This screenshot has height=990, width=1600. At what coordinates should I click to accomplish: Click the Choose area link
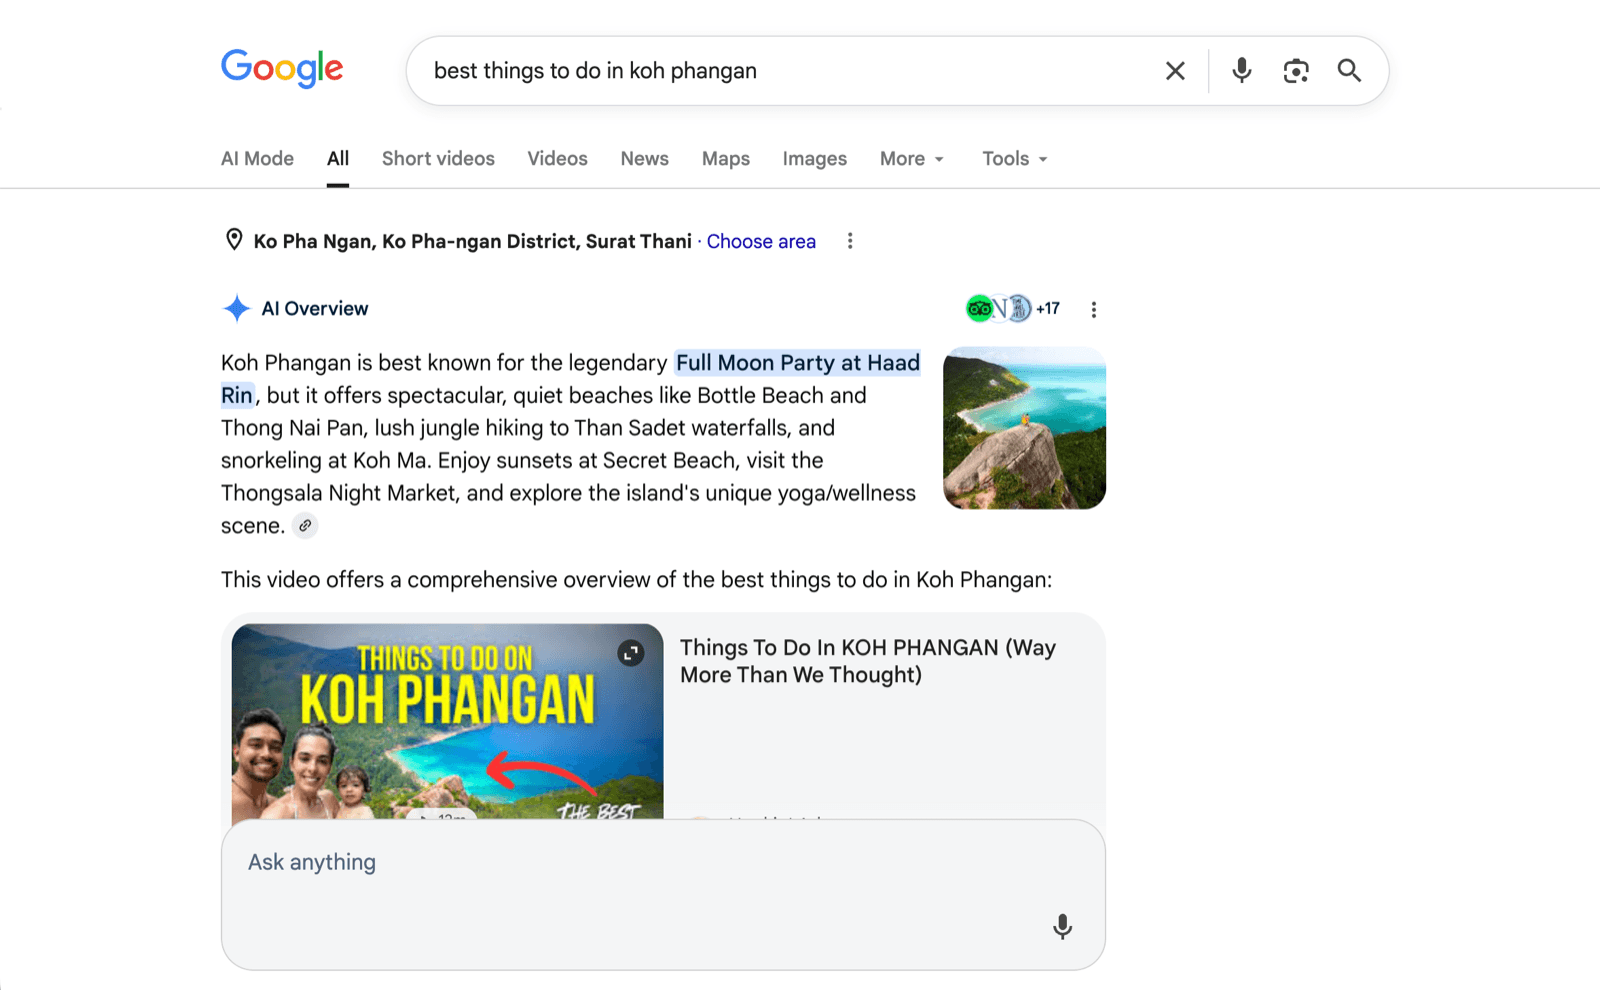point(761,241)
